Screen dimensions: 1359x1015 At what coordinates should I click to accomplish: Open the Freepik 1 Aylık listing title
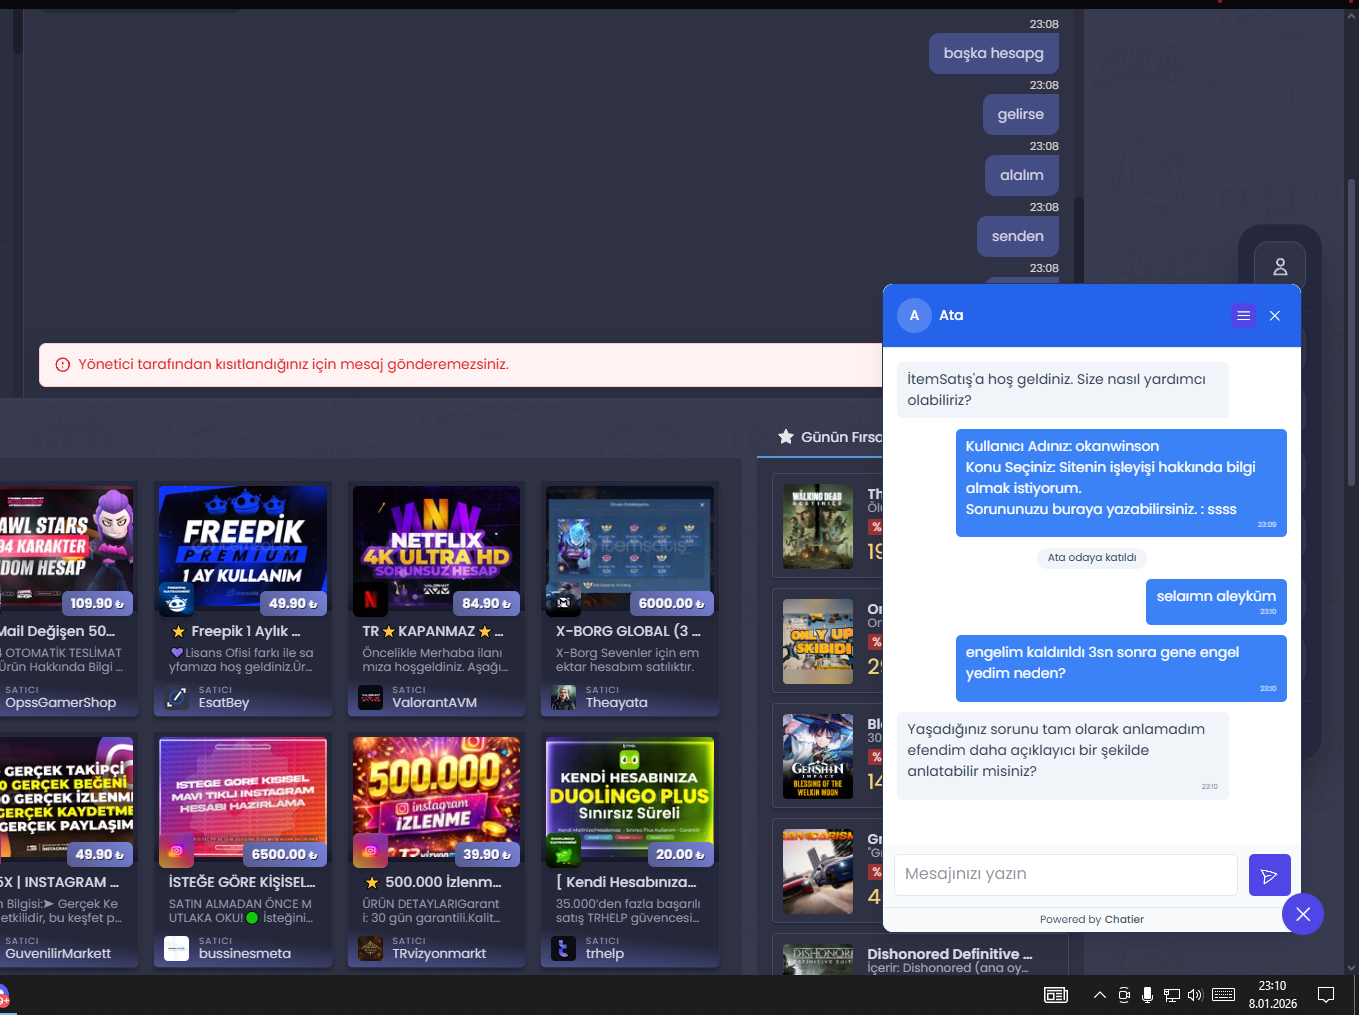coord(236,631)
